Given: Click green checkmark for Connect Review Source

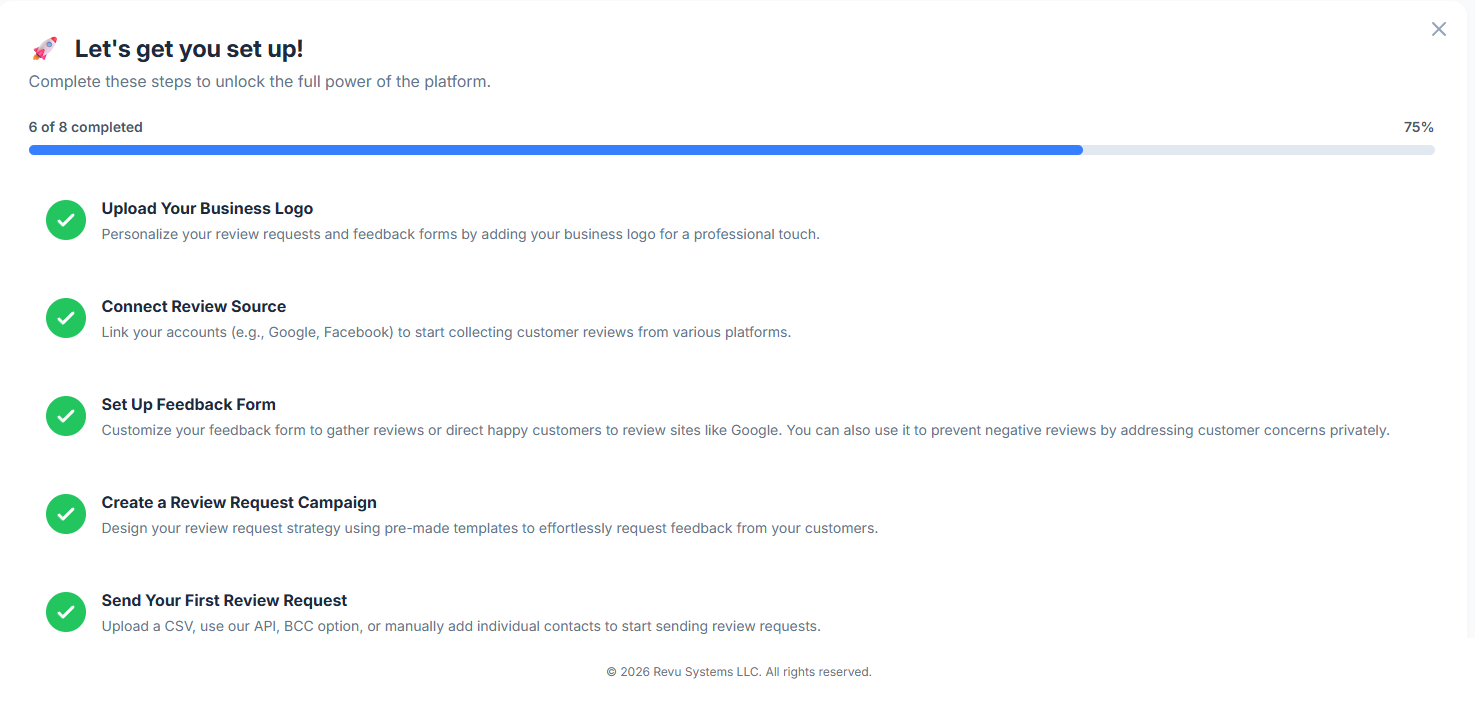Looking at the screenshot, I should point(66,318).
